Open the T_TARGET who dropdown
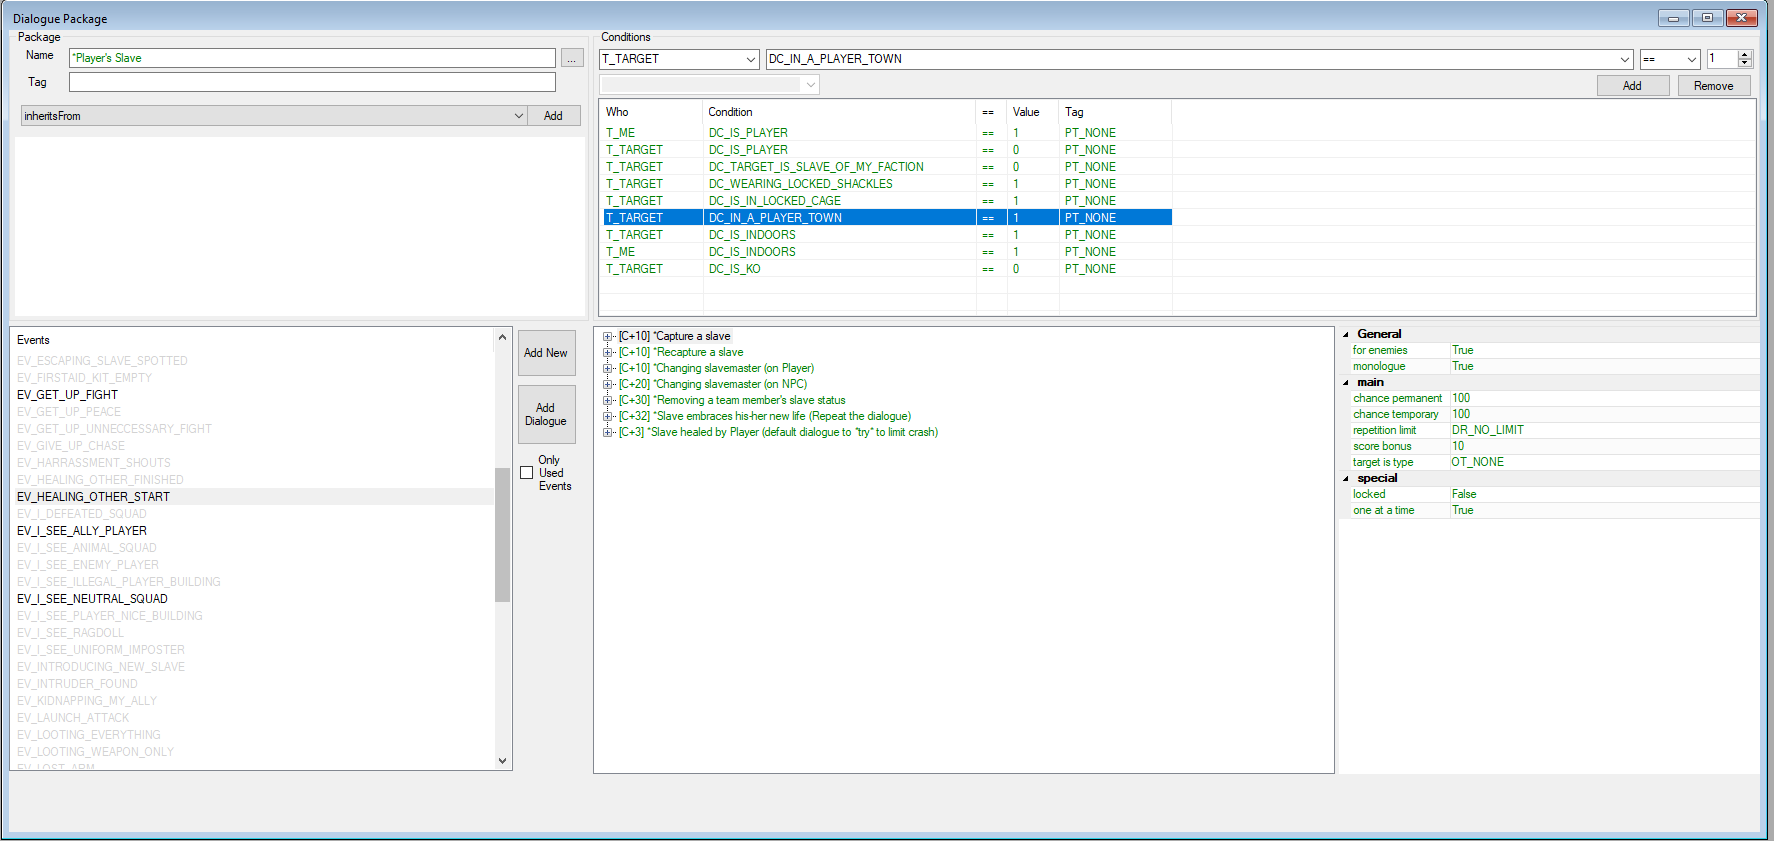This screenshot has height=841, width=1774. 751,59
